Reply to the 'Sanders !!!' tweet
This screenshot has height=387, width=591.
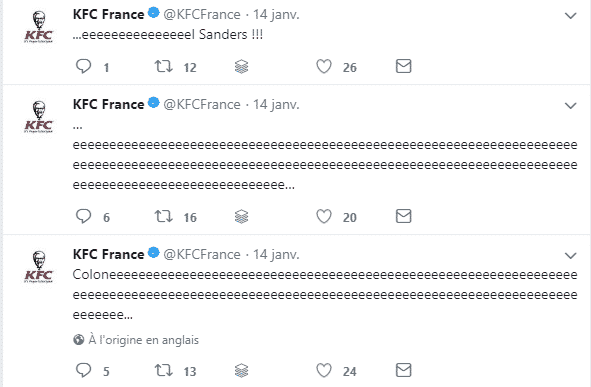coord(83,66)
